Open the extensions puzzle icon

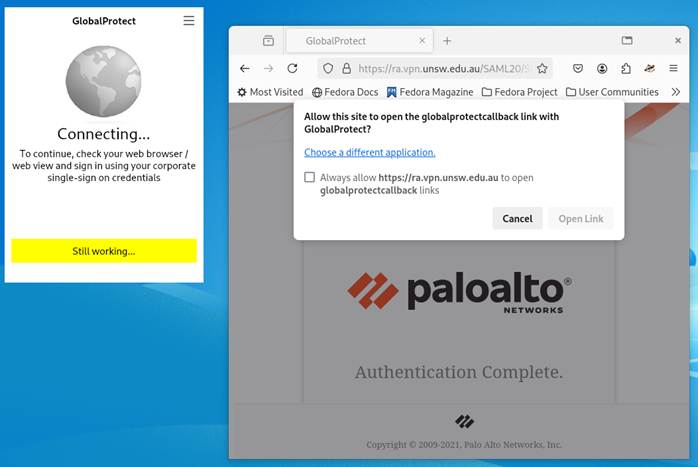click(x=626, y=69)
